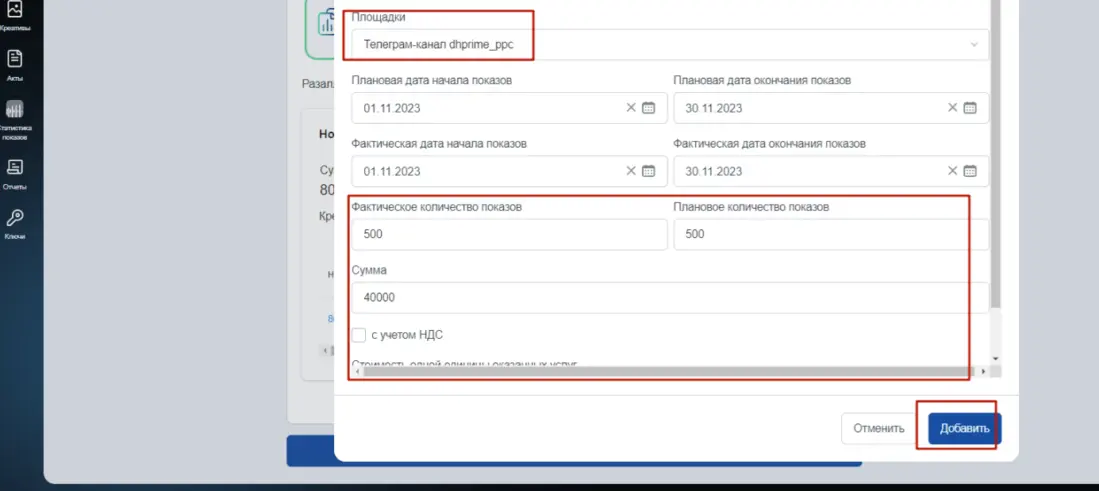This screenshot has width=1099, height=491.
Task: Open calendar for actual start date
Action: point(648,171)
